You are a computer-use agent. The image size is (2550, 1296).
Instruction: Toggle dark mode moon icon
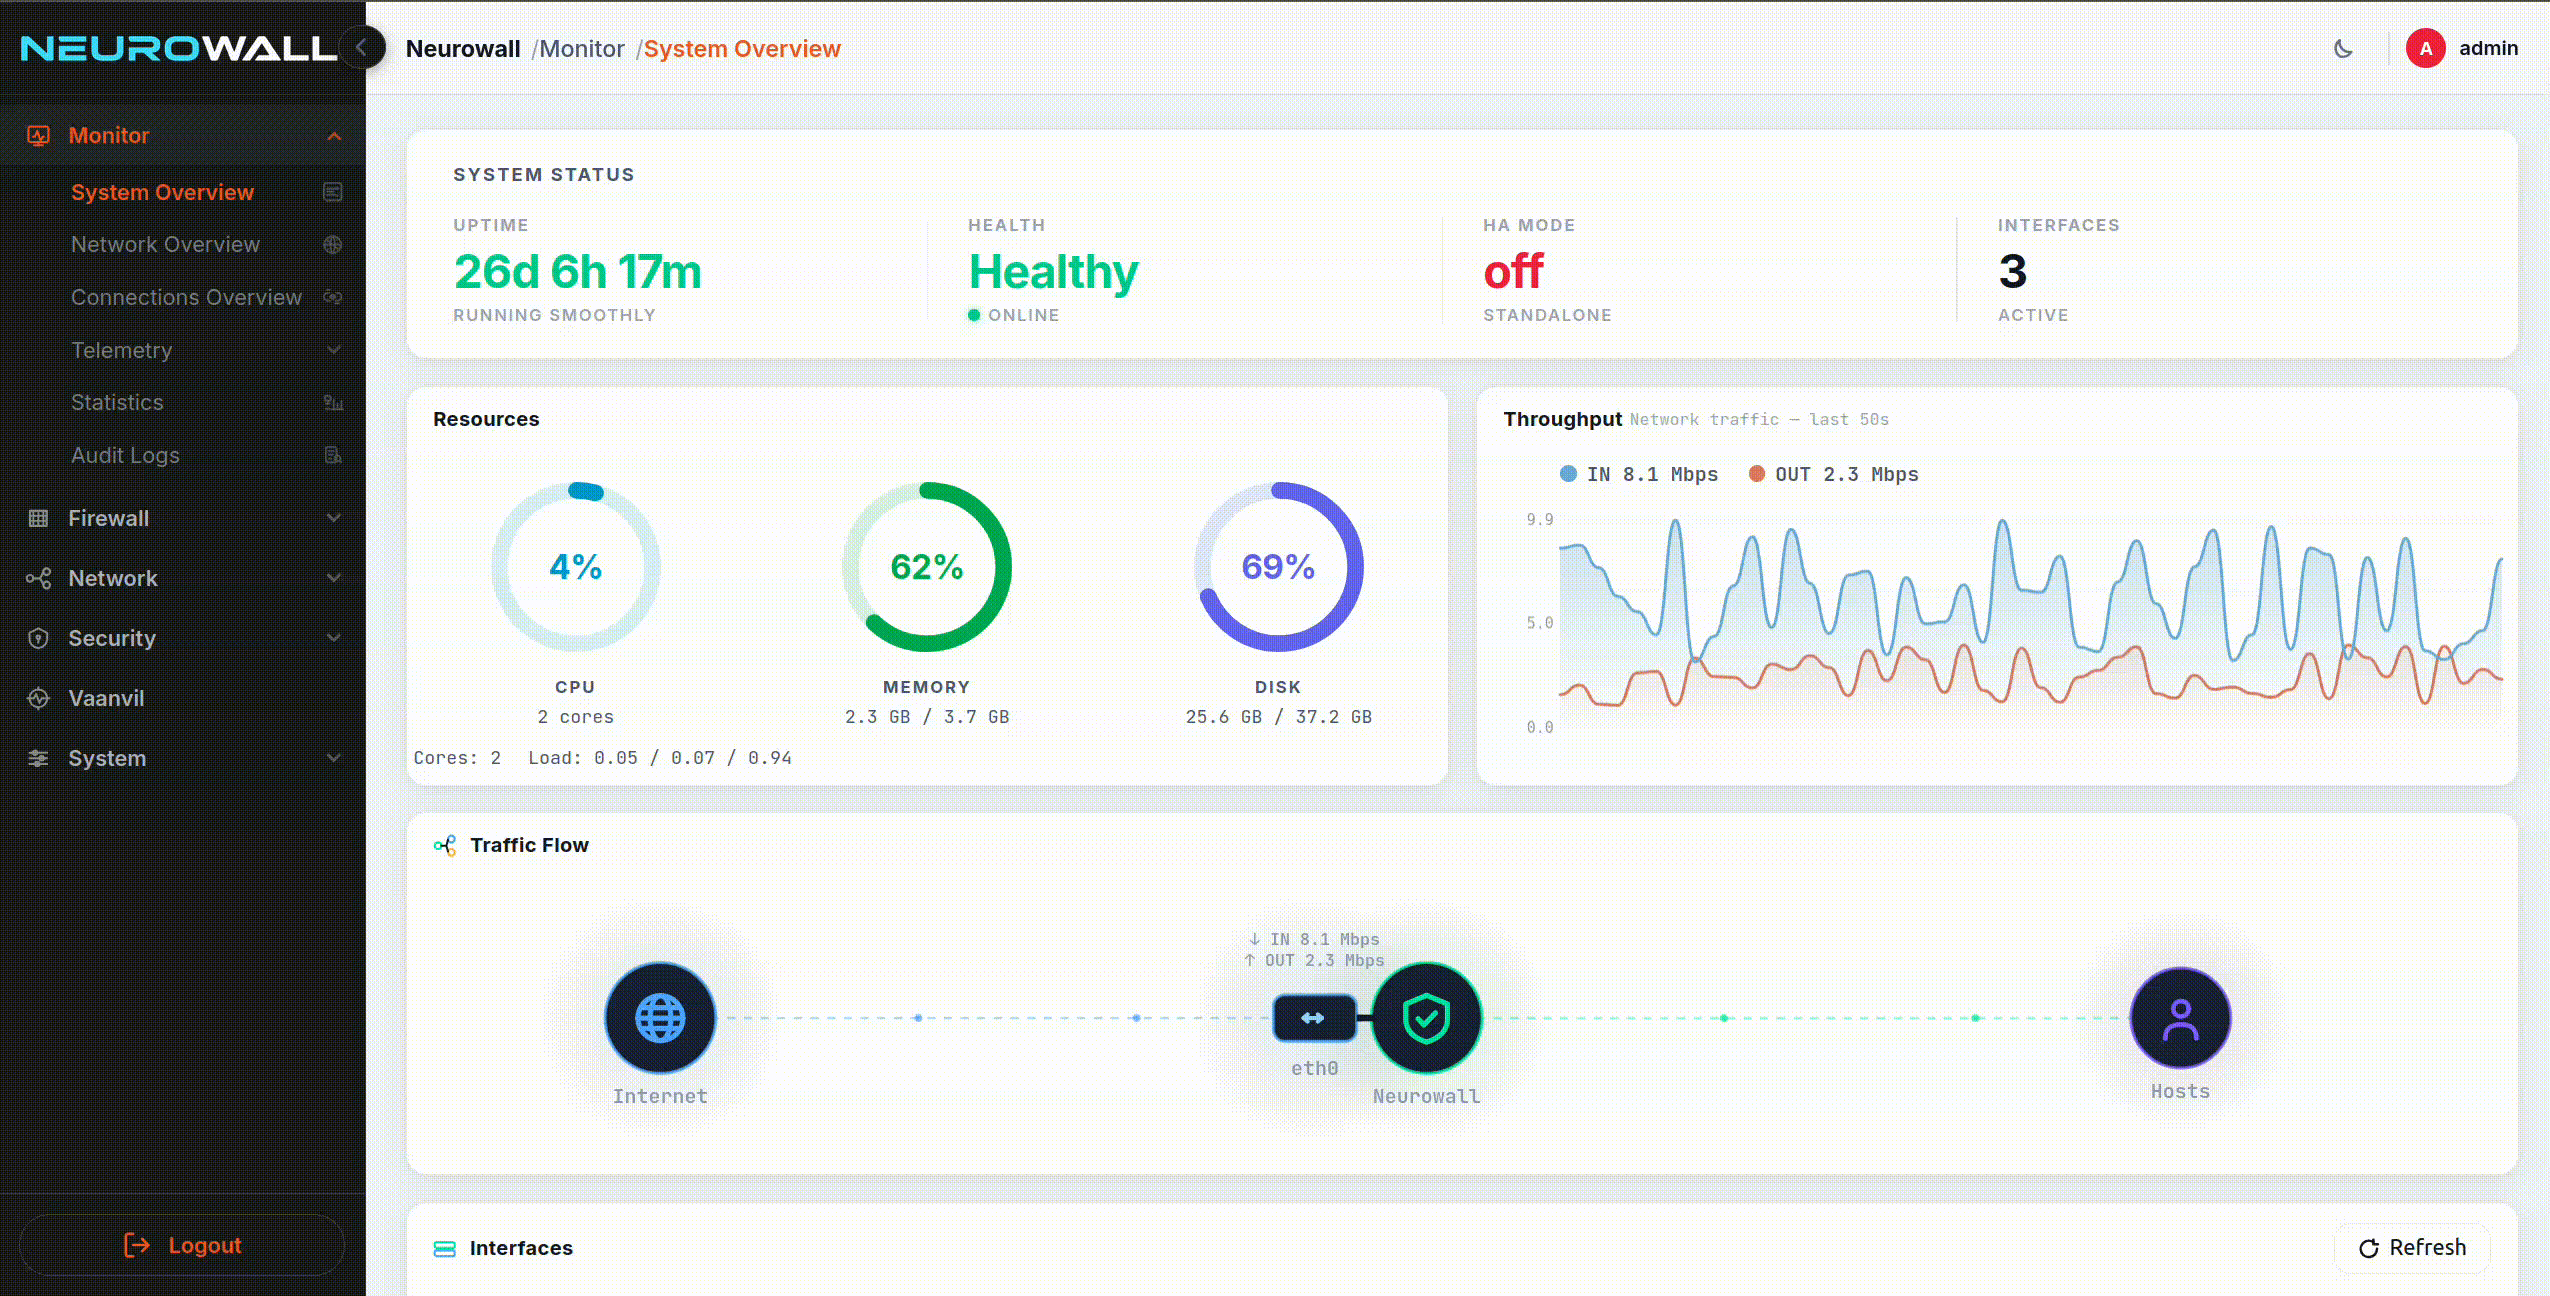[2343, 48]
